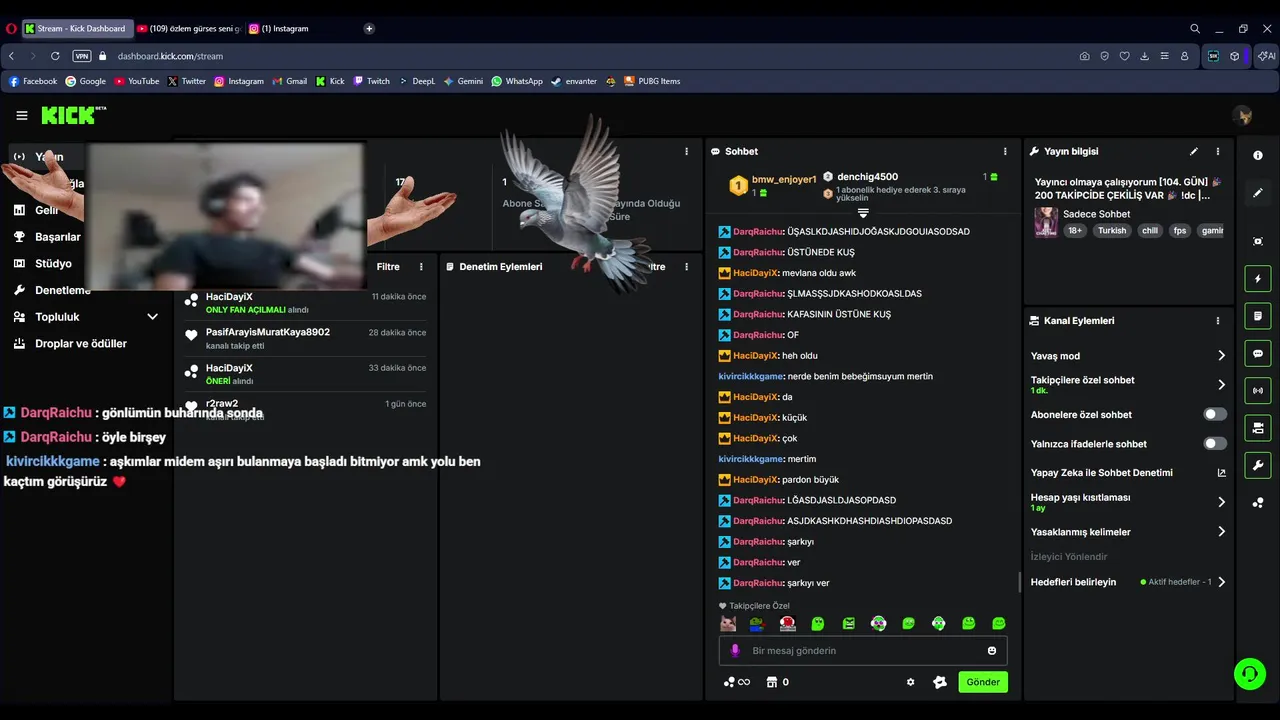This screenshot has width=1280, height=720.
Task: Toggle the channel actions icon in the right sidebar
Action: [1258, 428]
